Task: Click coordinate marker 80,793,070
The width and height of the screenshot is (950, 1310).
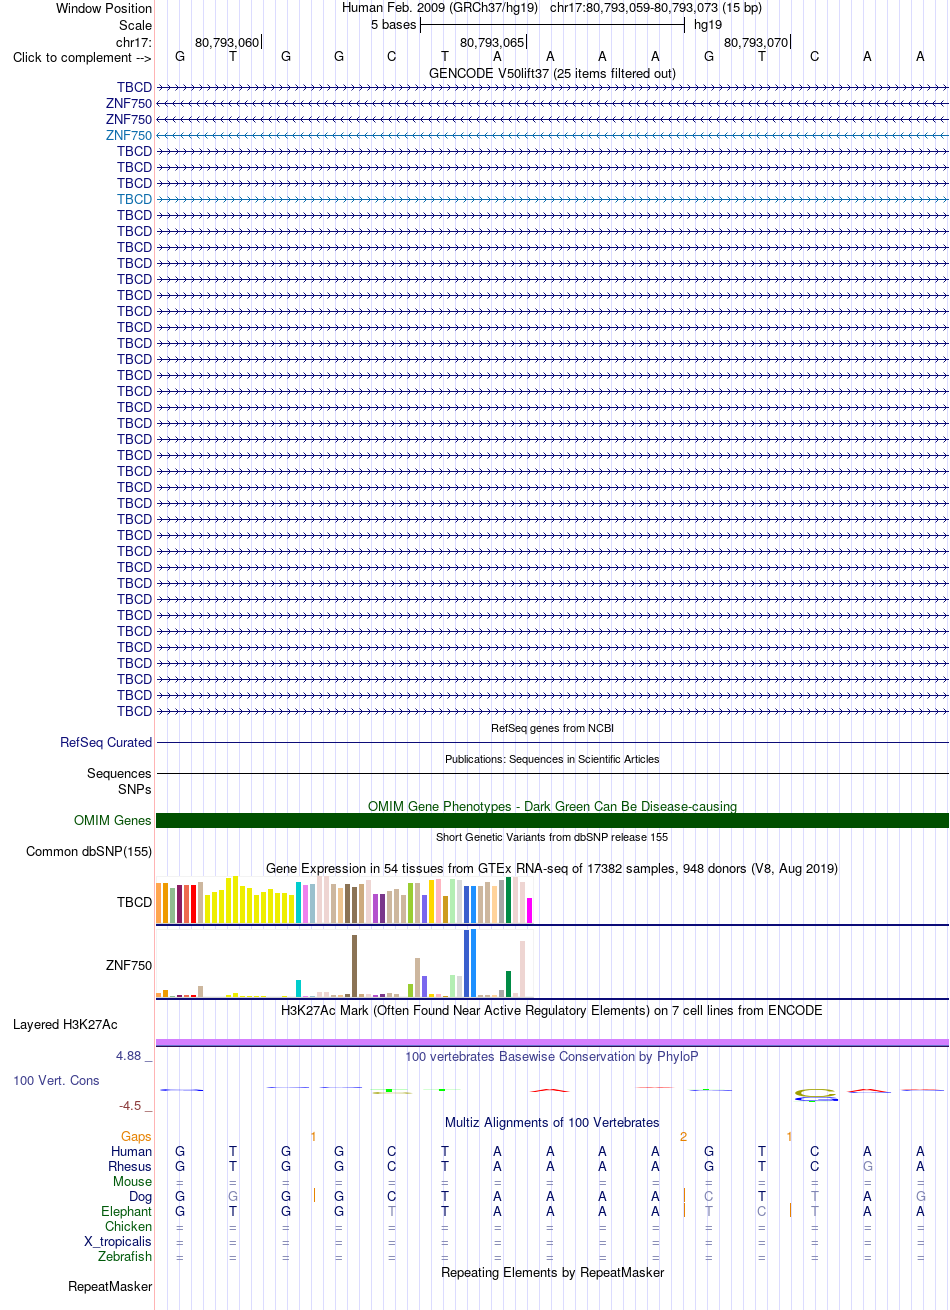Action: [756, 42]
